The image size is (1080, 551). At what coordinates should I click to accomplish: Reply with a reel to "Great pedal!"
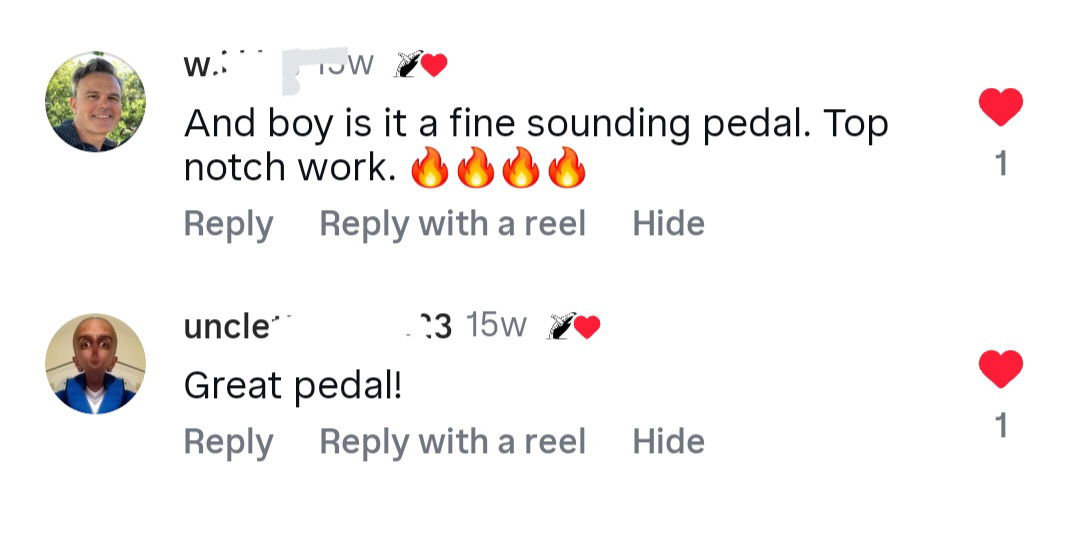click(452, 442)
